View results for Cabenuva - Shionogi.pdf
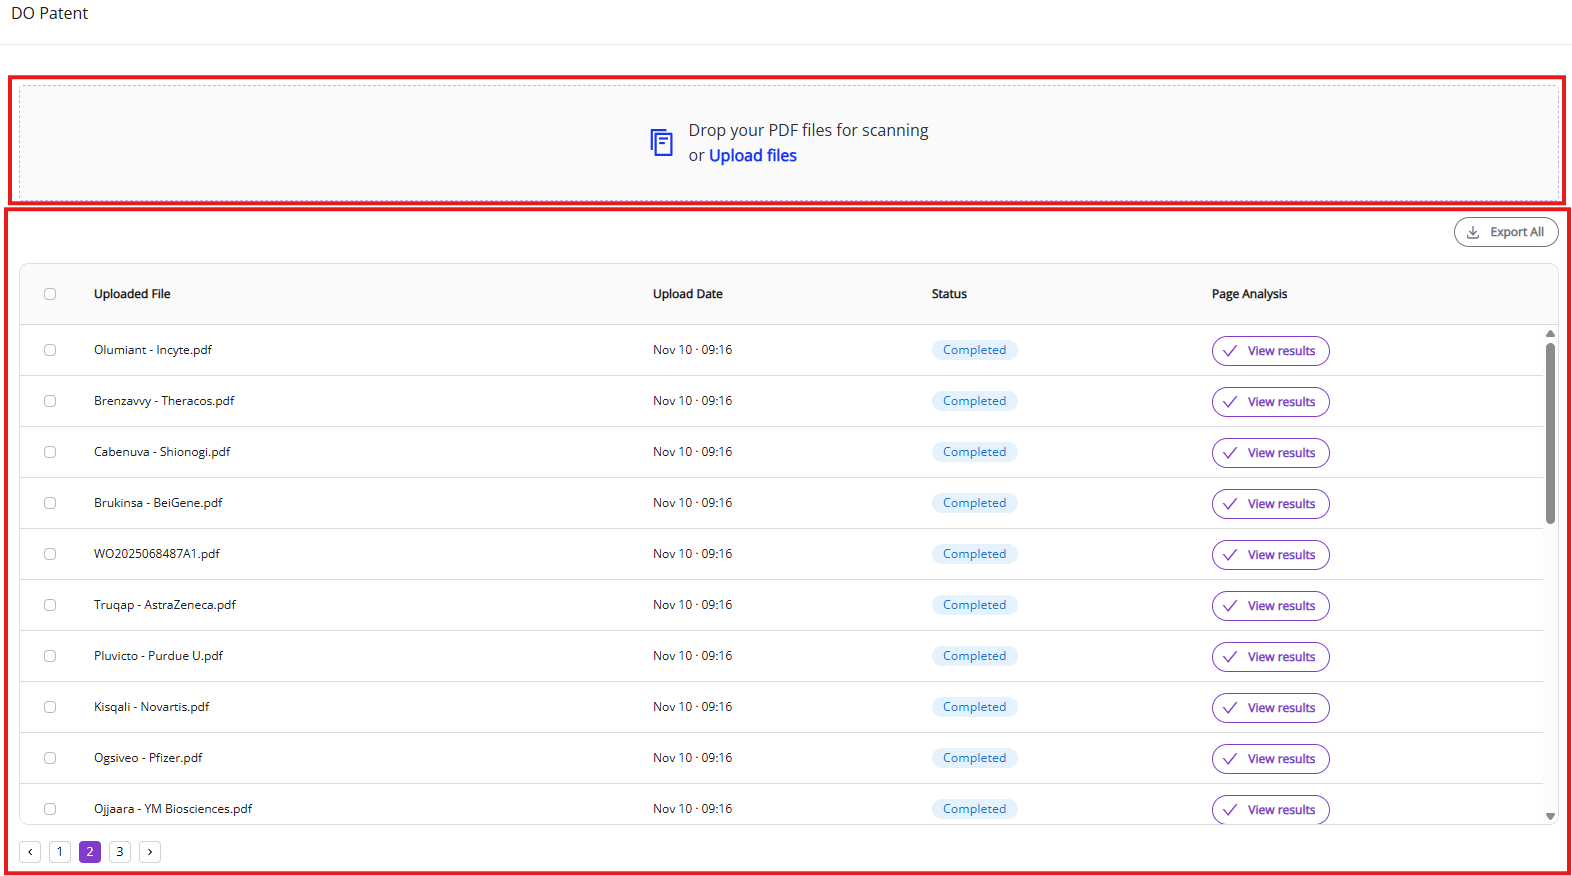 (x=1270, y=453)
